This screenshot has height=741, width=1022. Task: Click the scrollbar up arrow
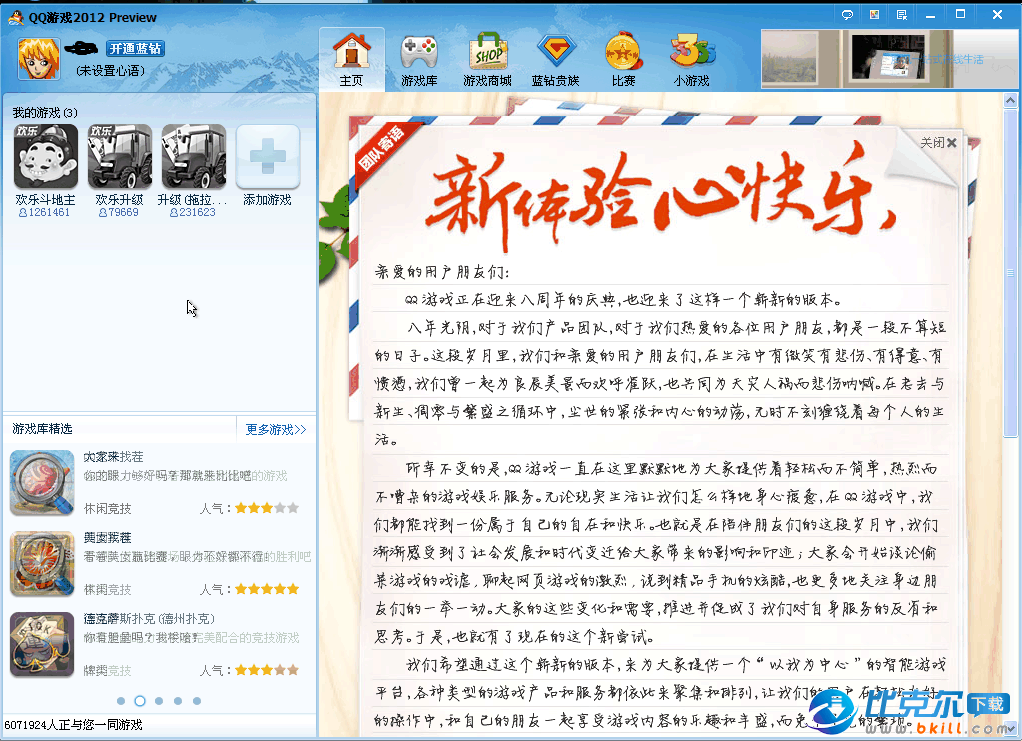point(1010,100)
